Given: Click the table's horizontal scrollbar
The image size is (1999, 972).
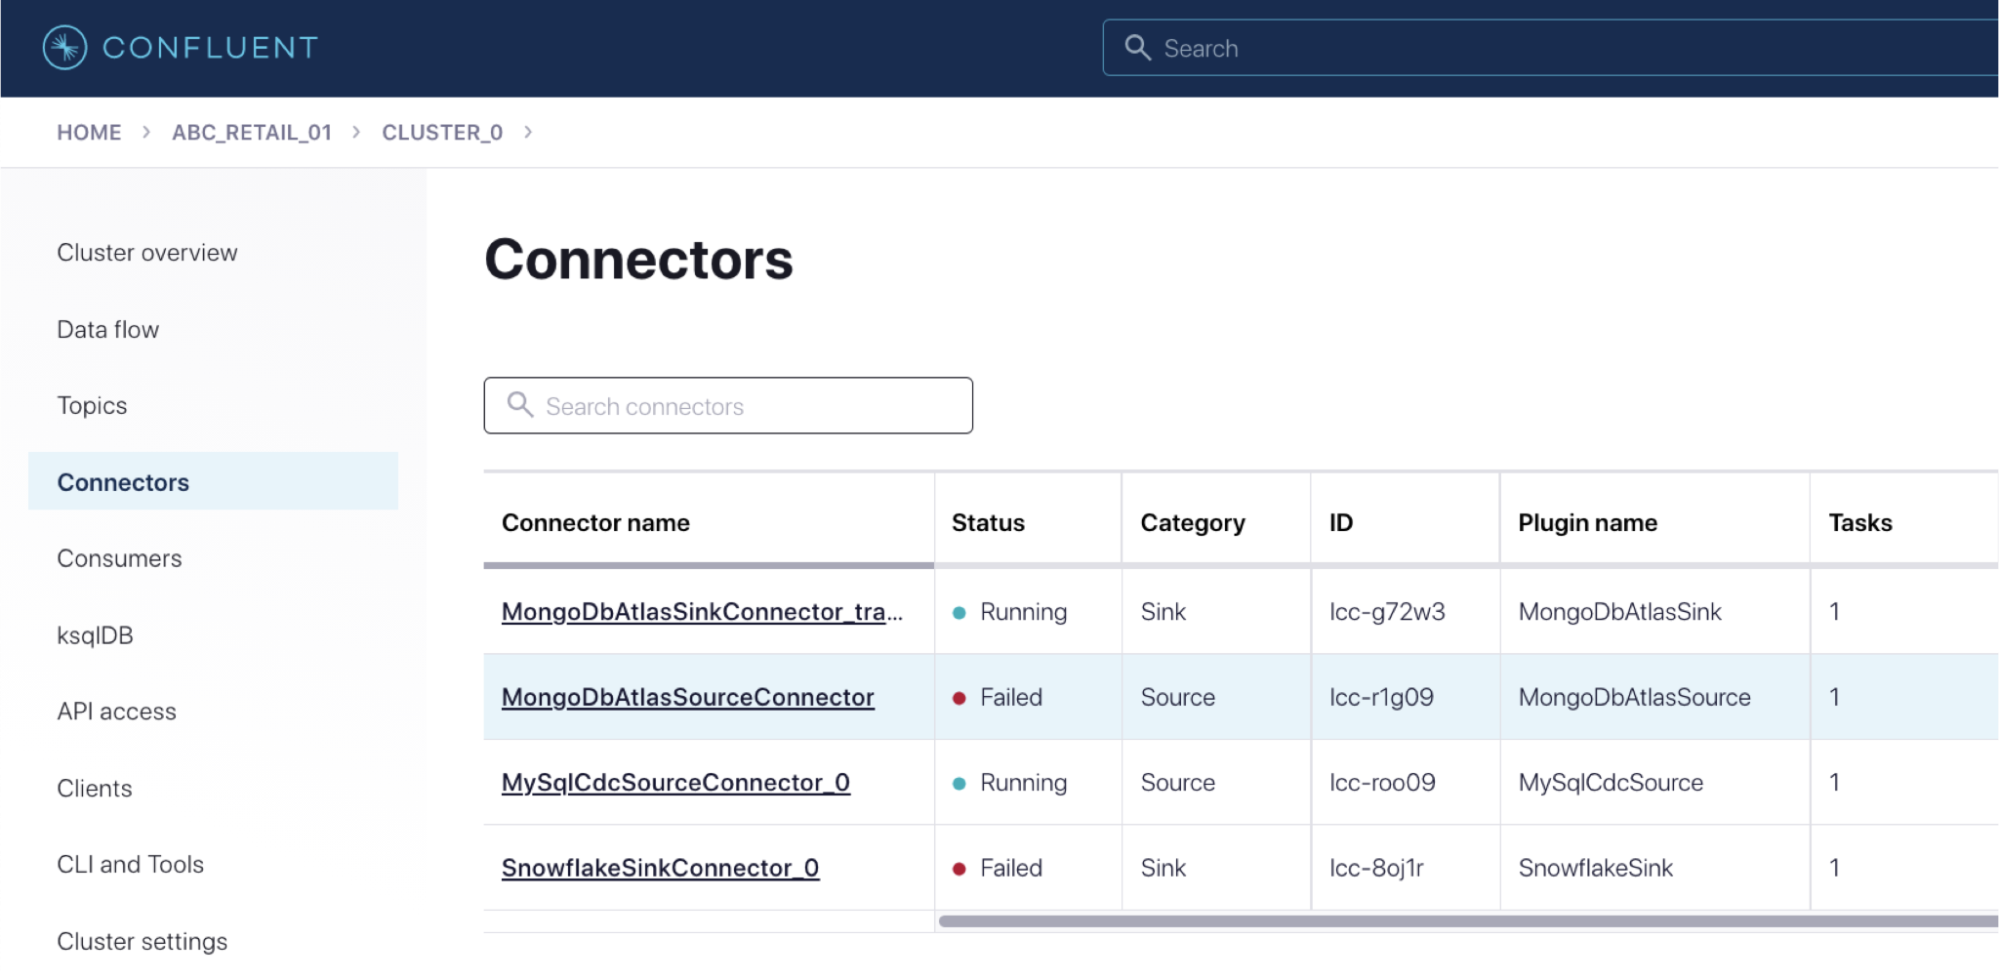Looking at the screenshot, I should (x=1468, y=921).
